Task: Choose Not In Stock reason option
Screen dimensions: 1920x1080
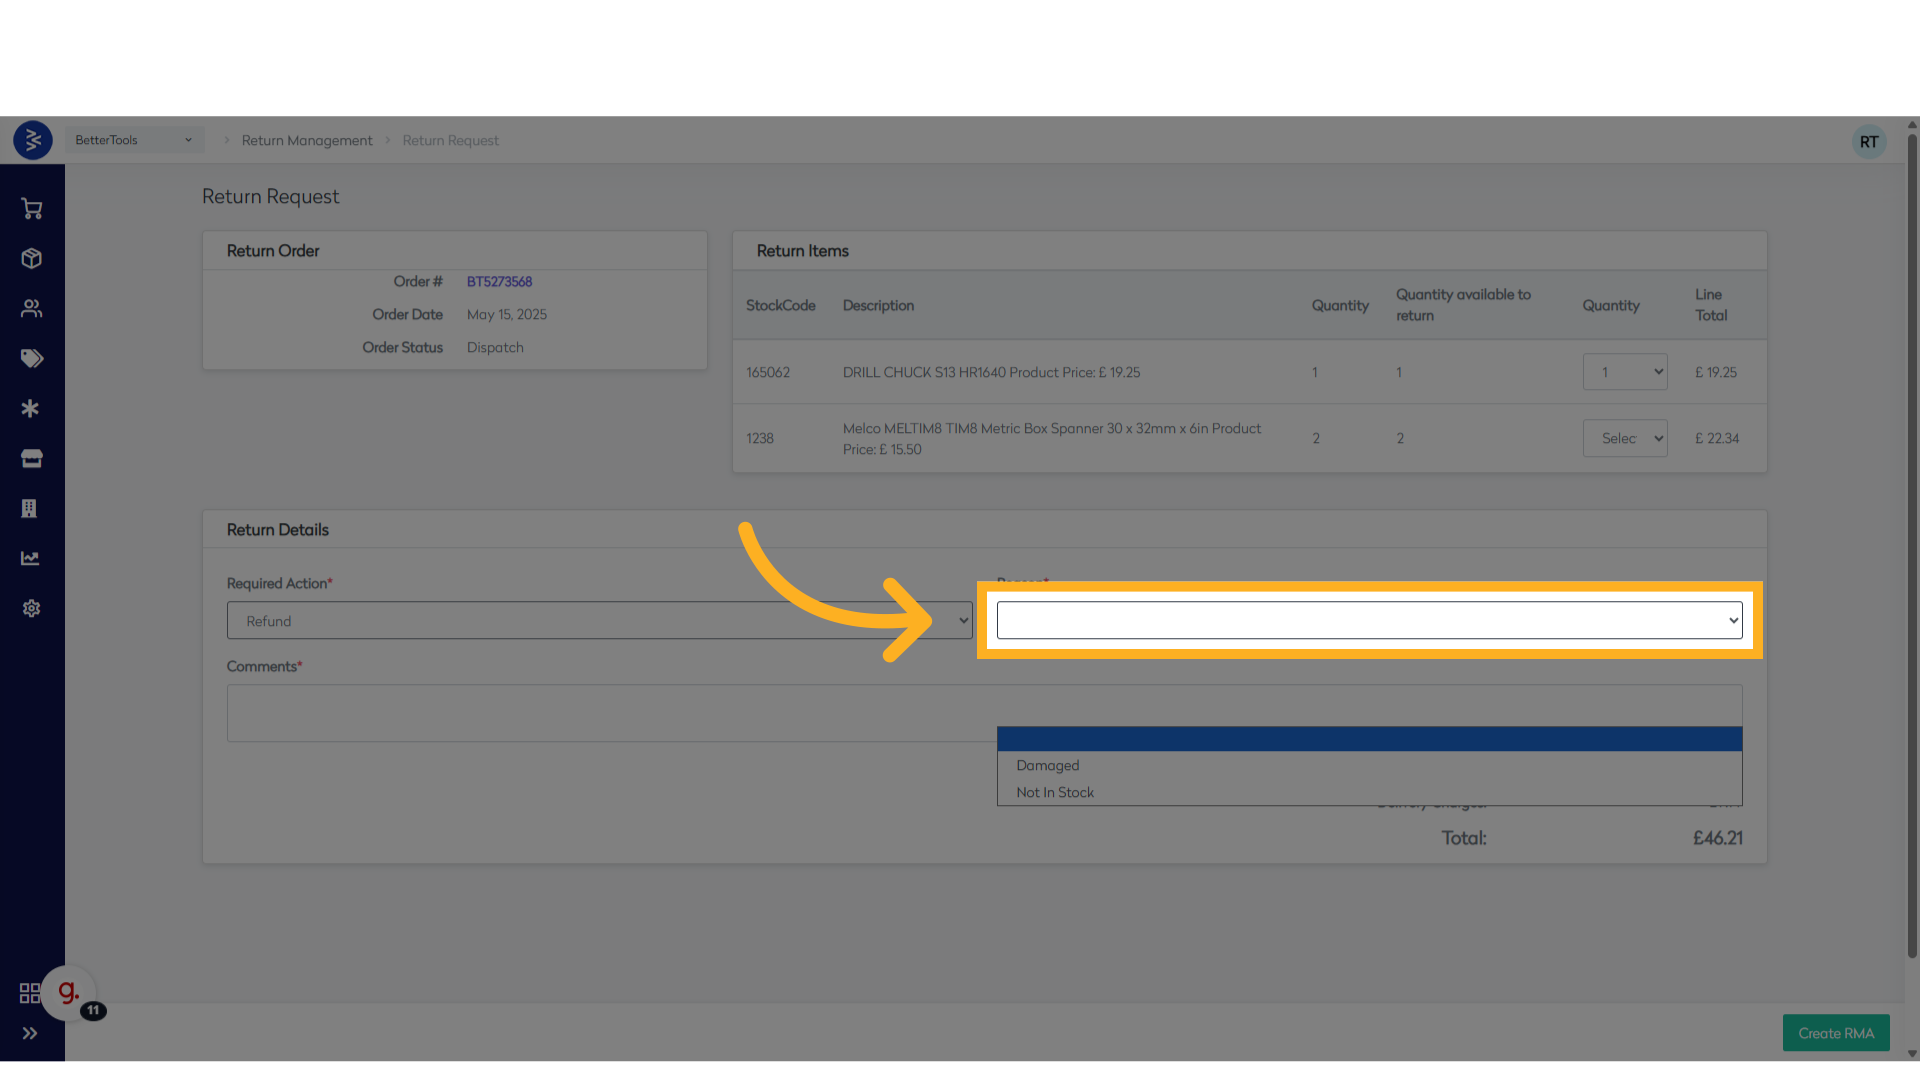Action: [x=1055, y=793]
